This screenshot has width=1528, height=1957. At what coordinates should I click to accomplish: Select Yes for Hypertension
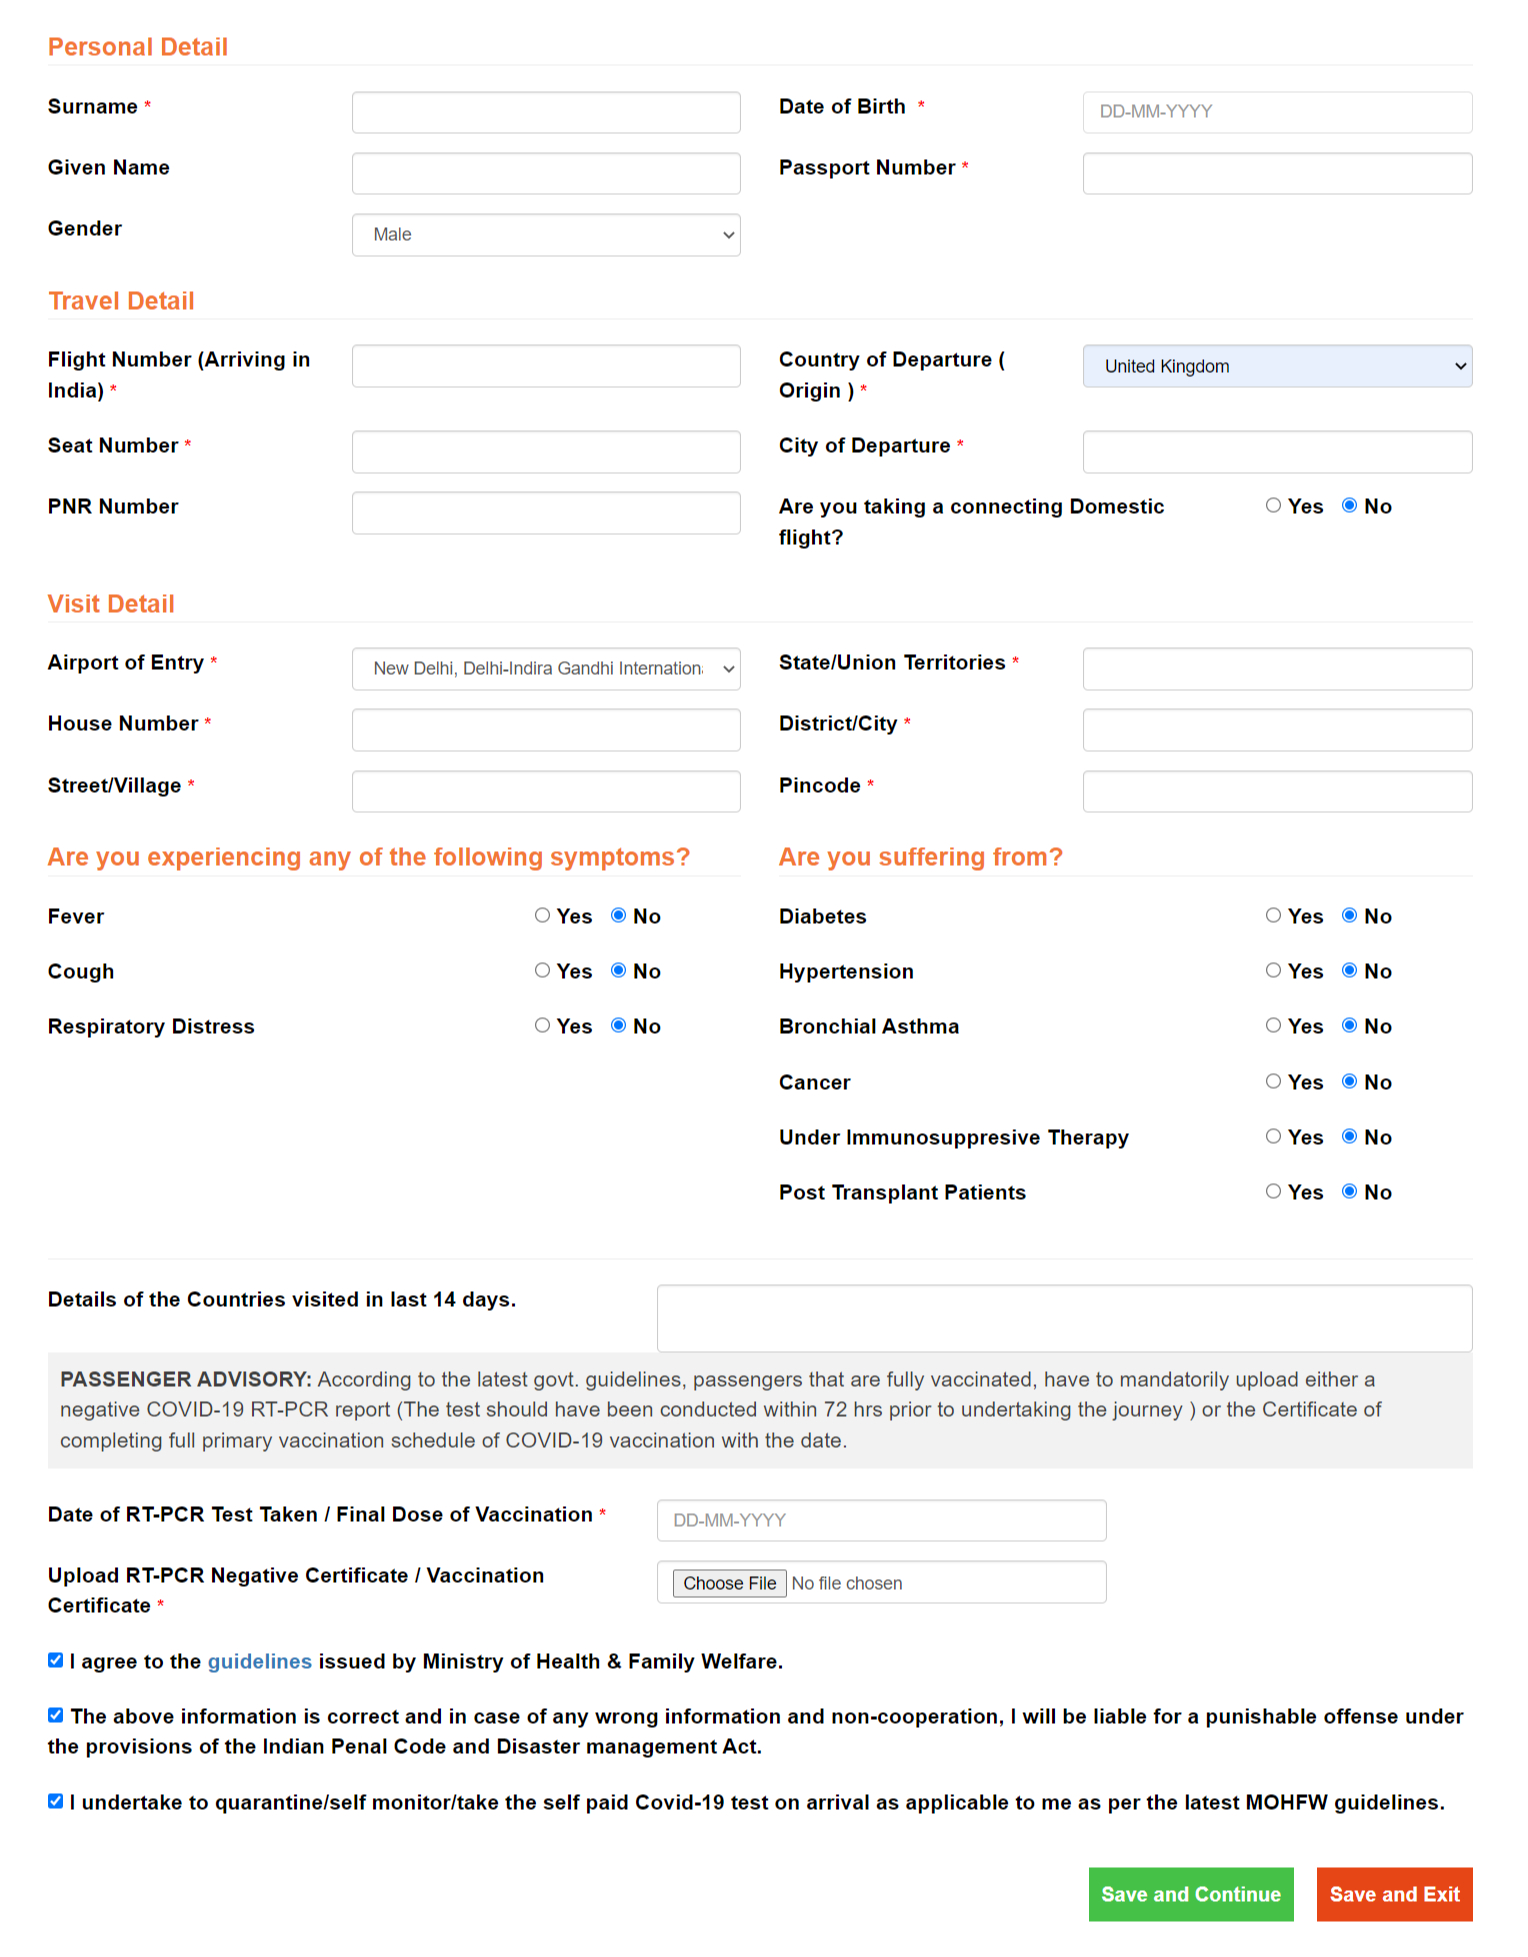(x=1273, y=971)
